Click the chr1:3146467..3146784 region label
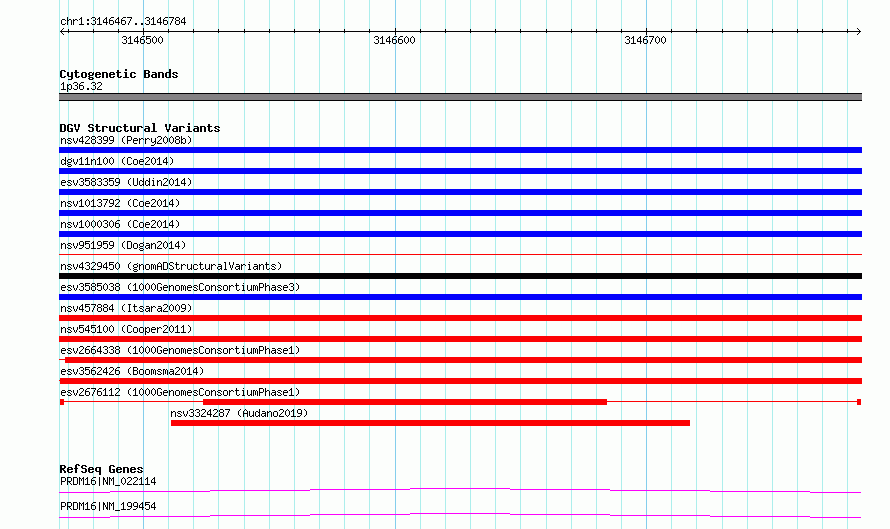The image size is (890, 529). pyautogui.click(x=123, y=21)
